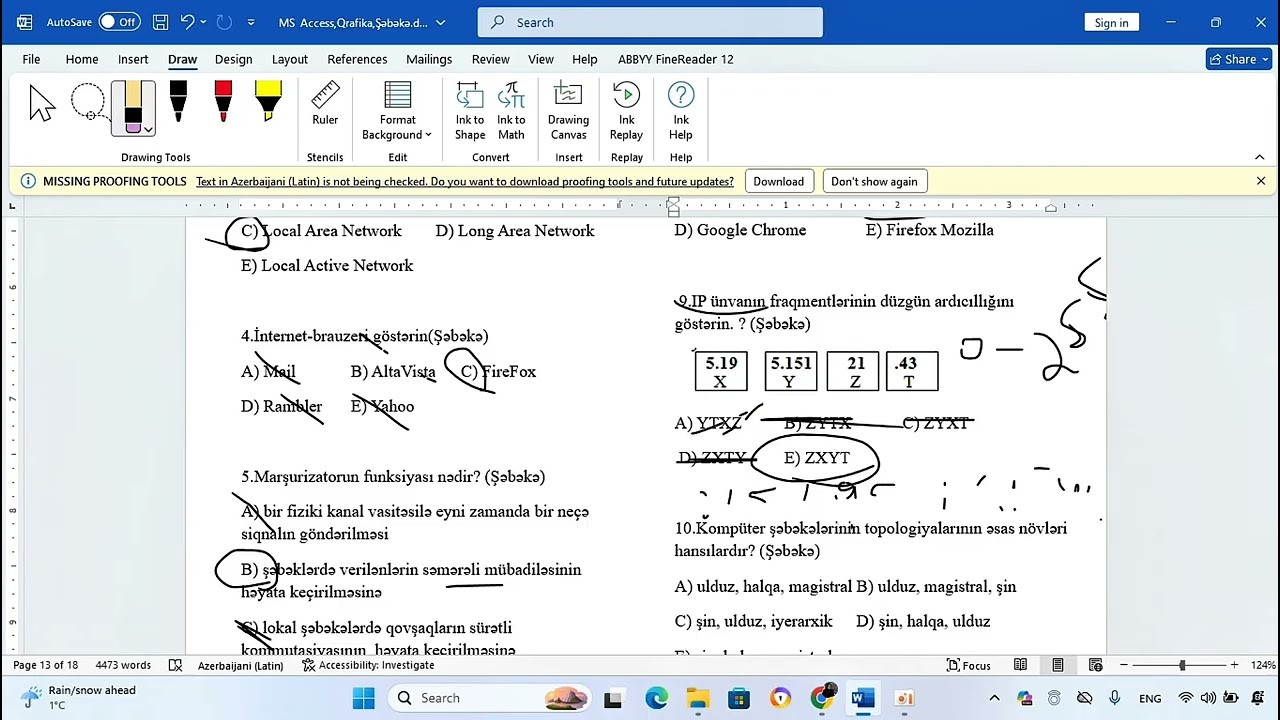Open File Explorer from the taskbar
Screen dimensions: 1280x720
click(697, 698)
